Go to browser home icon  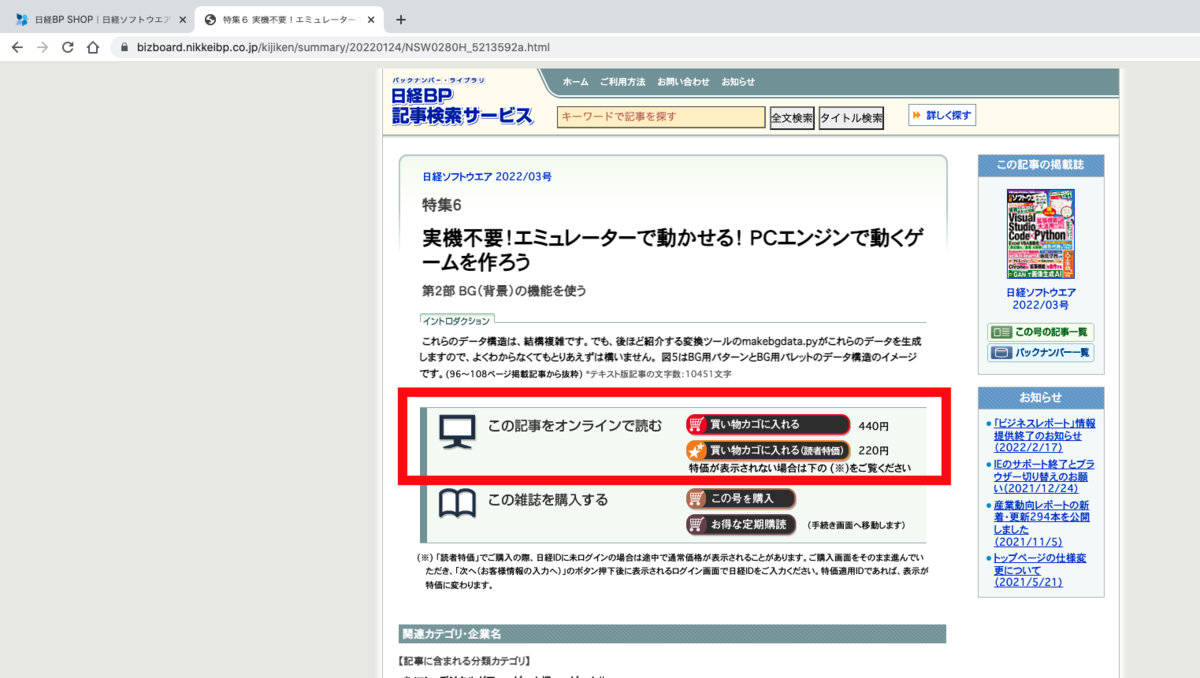pos(93,47)
